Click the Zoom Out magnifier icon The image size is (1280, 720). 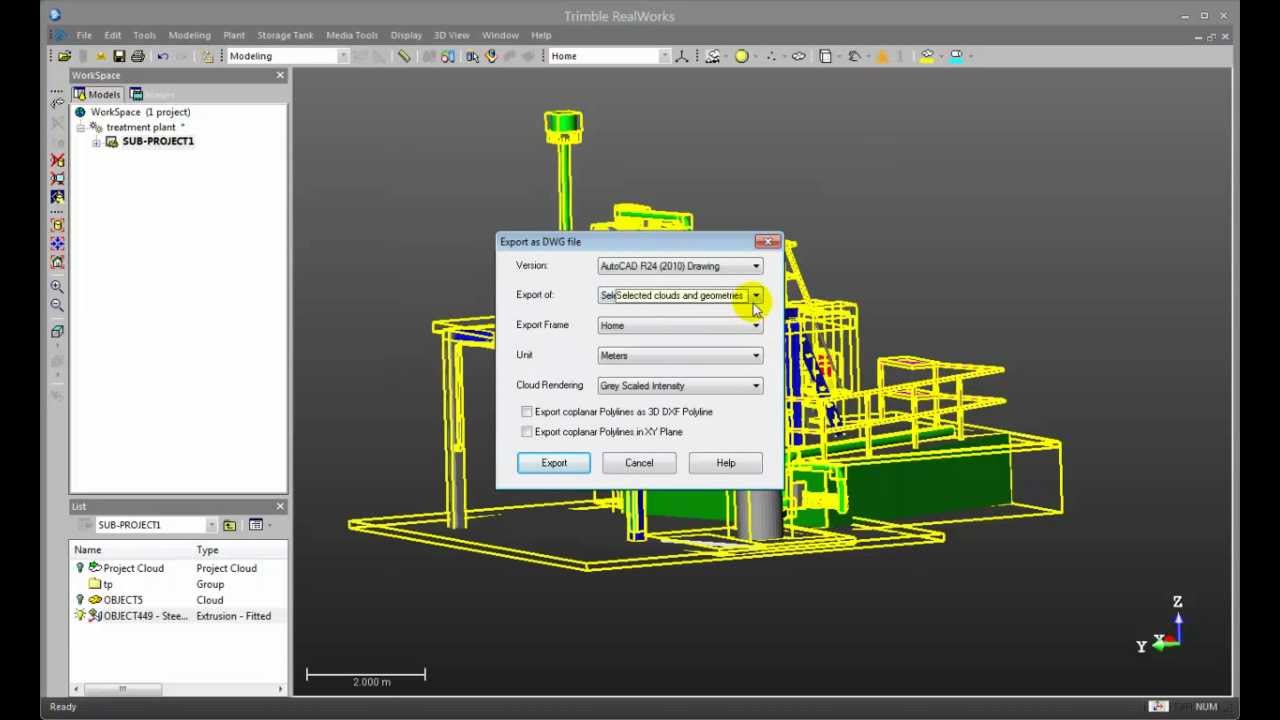point(57,305)
